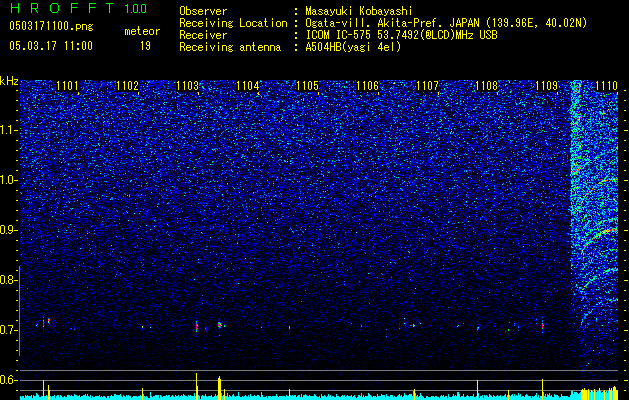
Task: Click the version number 1.0.0
Action: [x=136, y=8]
